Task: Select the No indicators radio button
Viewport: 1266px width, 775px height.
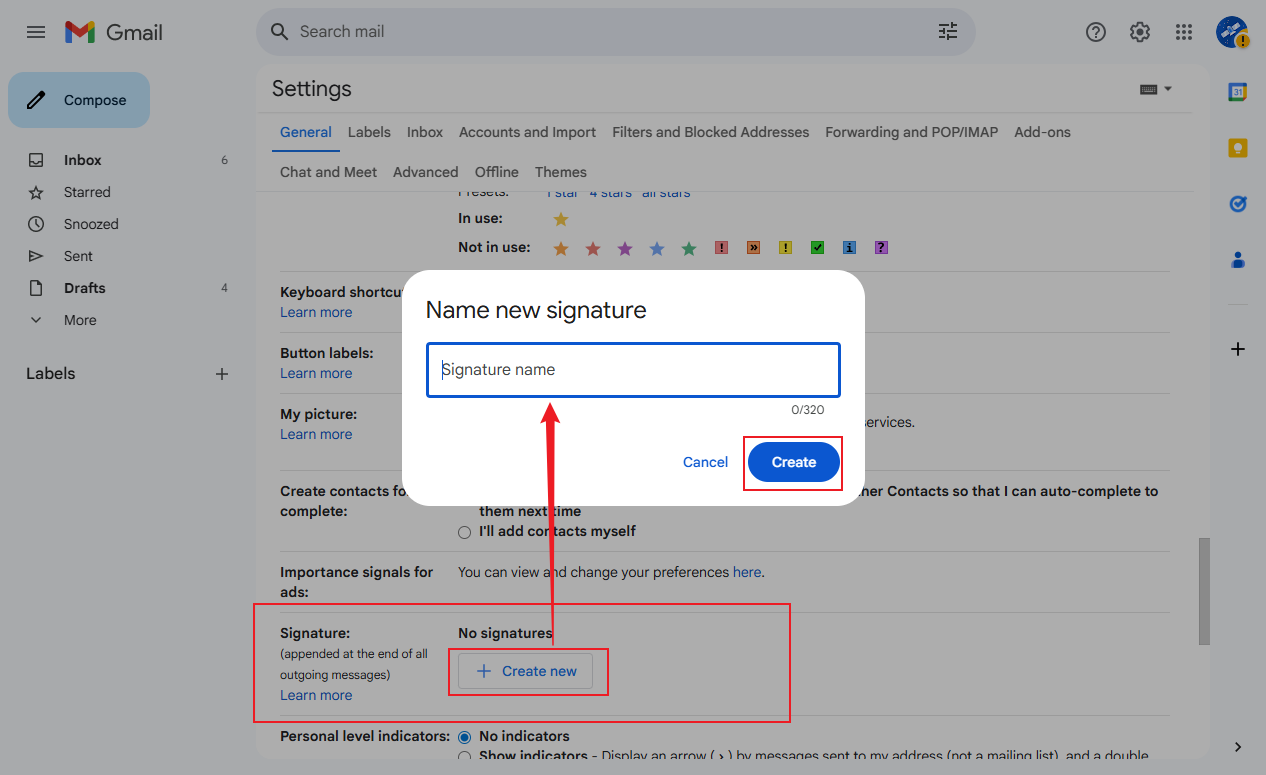Action: [464, 737]
